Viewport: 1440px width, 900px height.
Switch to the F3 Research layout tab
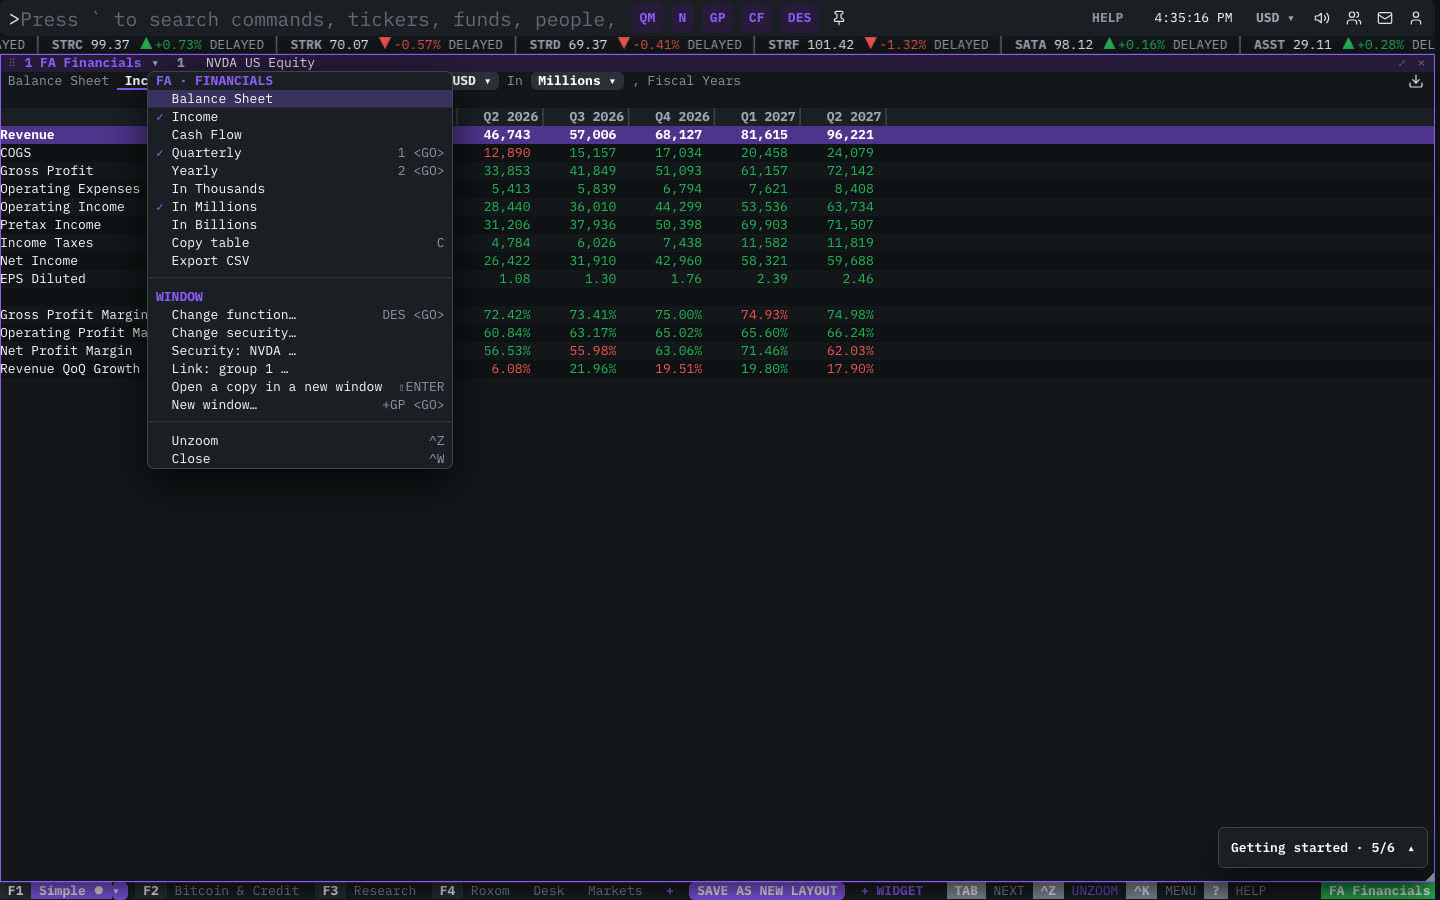click(369, 891)
